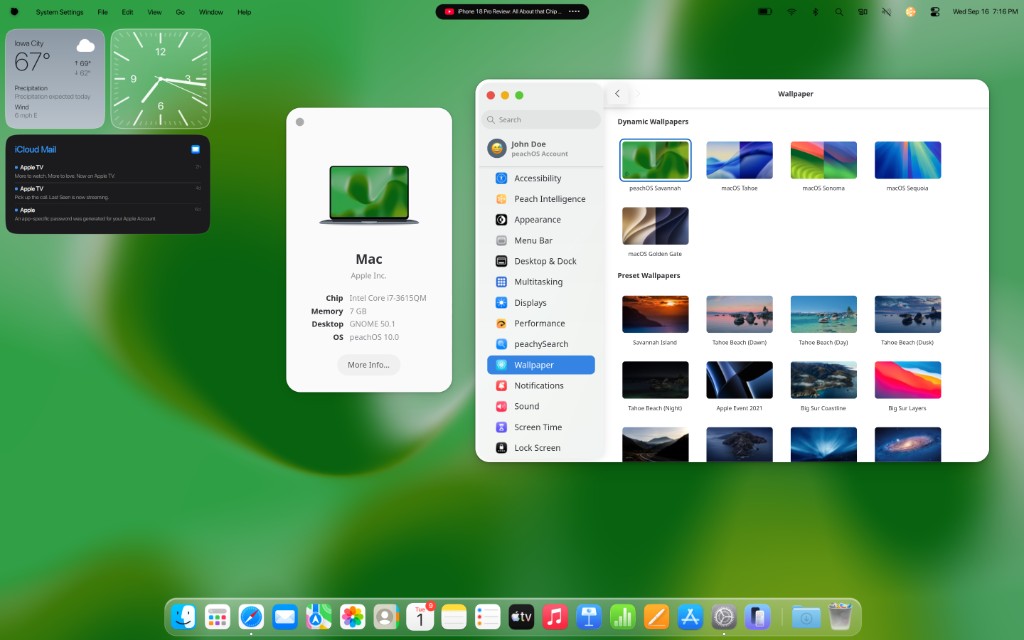This screenshot has height=640, width=1024.
Task: Open the Peach Intelligence settings pane
Action: coord(541,199)
